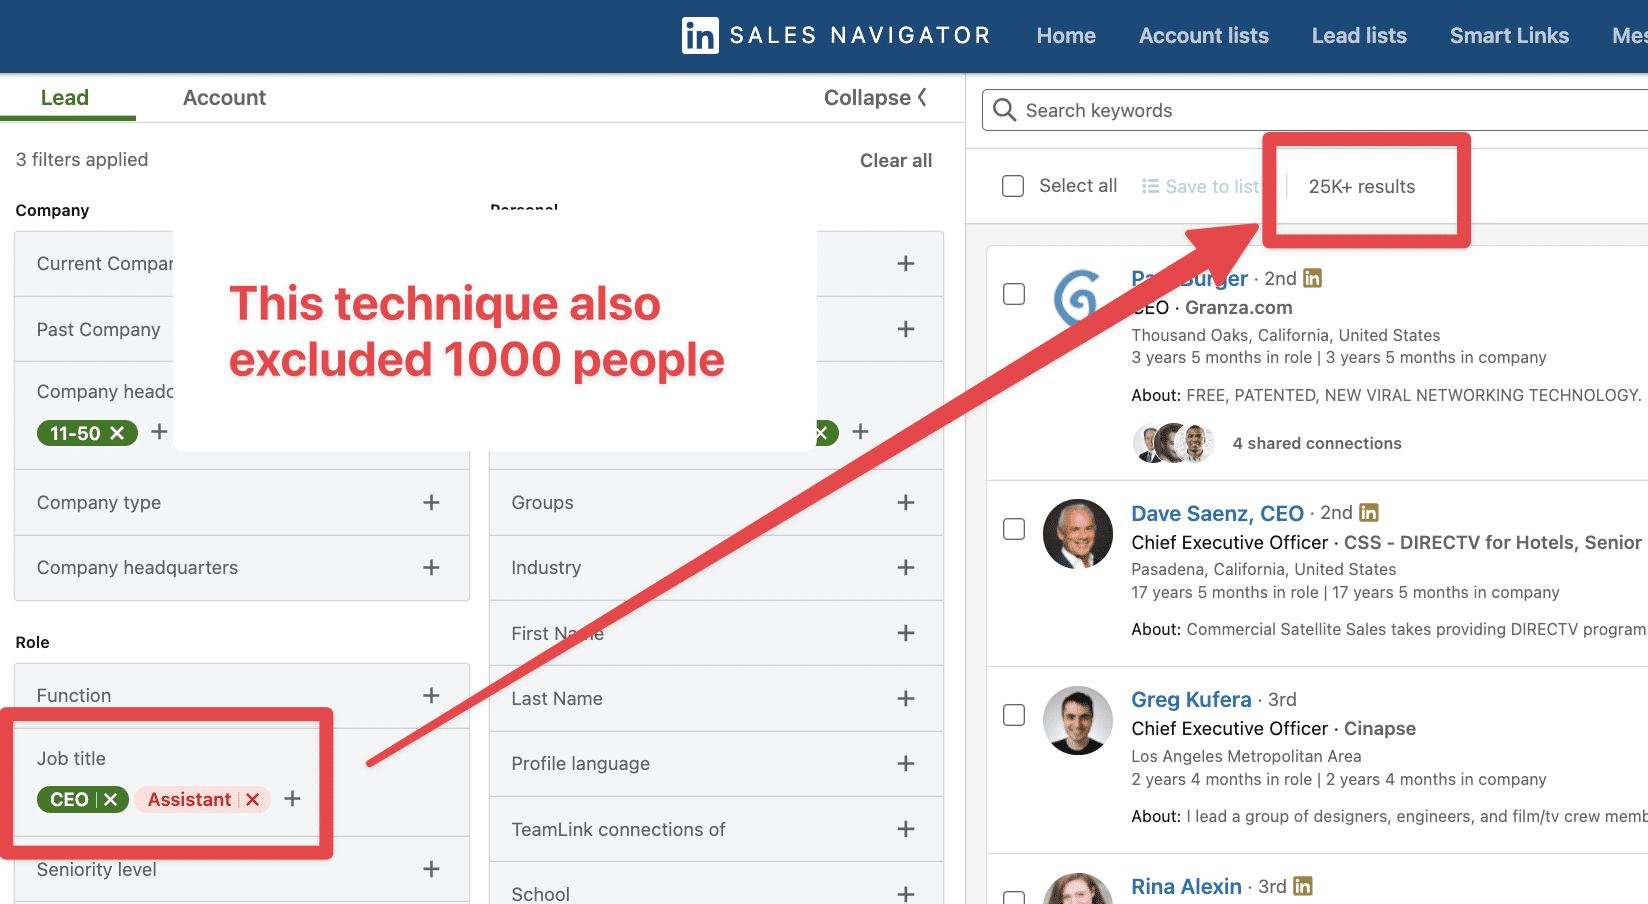This screenshot has width=1648, height=904.
Task: Click LinkedIn badge next to Dave Saenz
Action: coord(1369,513)
